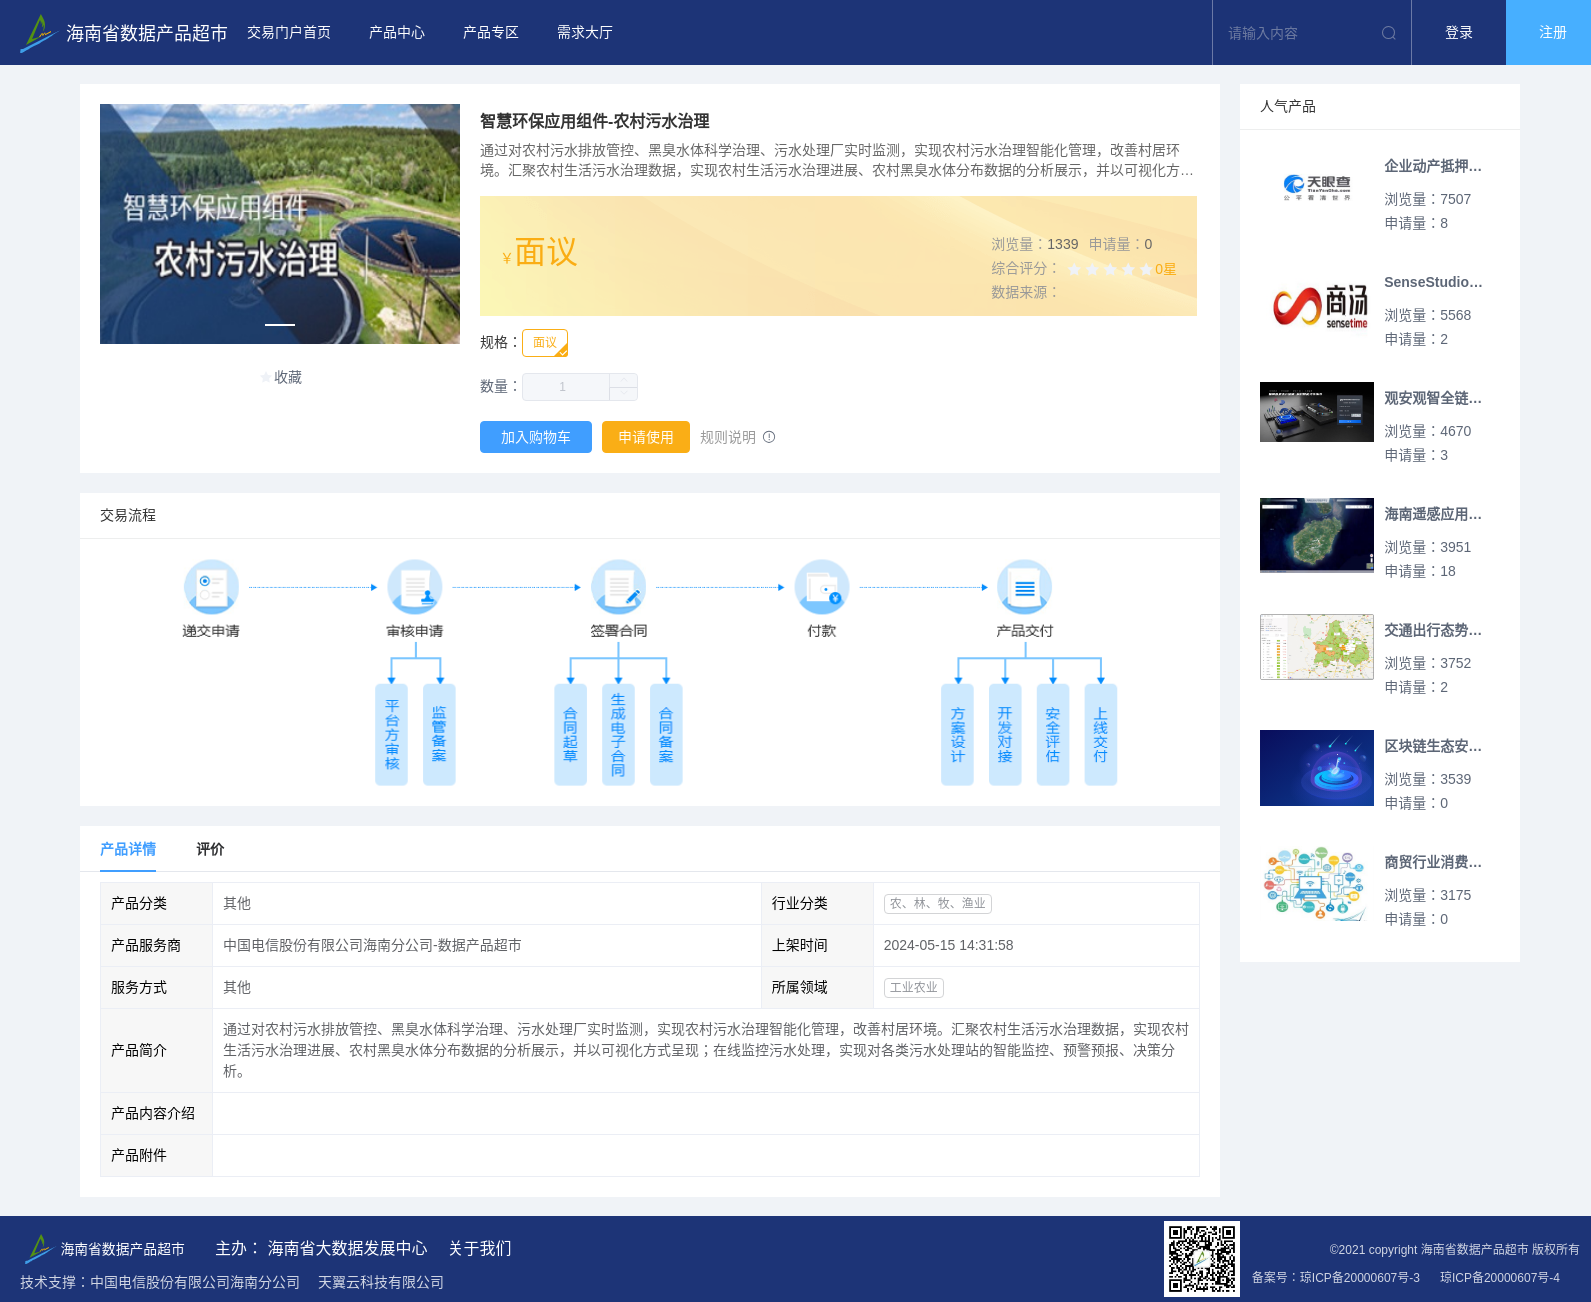Open the 海南遥感应用 product thumbnail
The width and height of the screenshot is (1591, 1302).
point(1317,535)
